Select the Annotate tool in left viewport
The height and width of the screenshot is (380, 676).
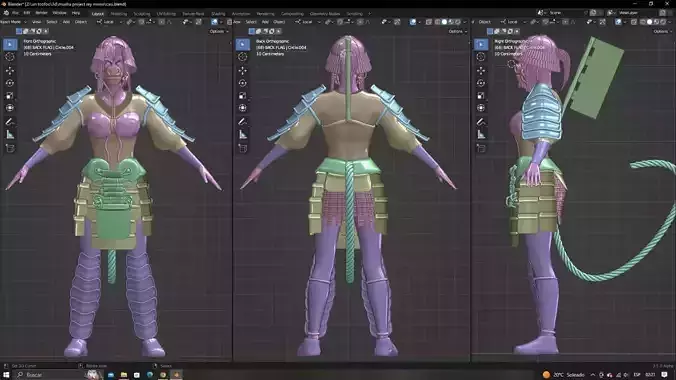(10, 122)
